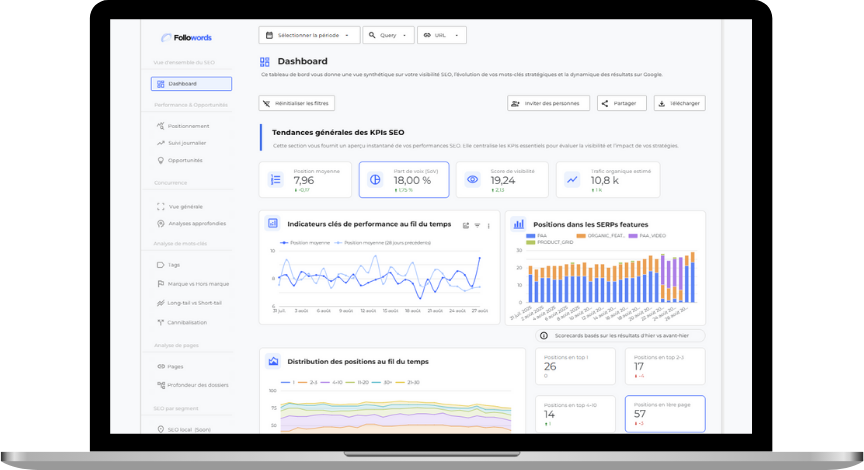This screenshot has height=470, width=864.
Task: Select the Part de voix (SoV) KPI card
Action: click(x=403, y=180)
